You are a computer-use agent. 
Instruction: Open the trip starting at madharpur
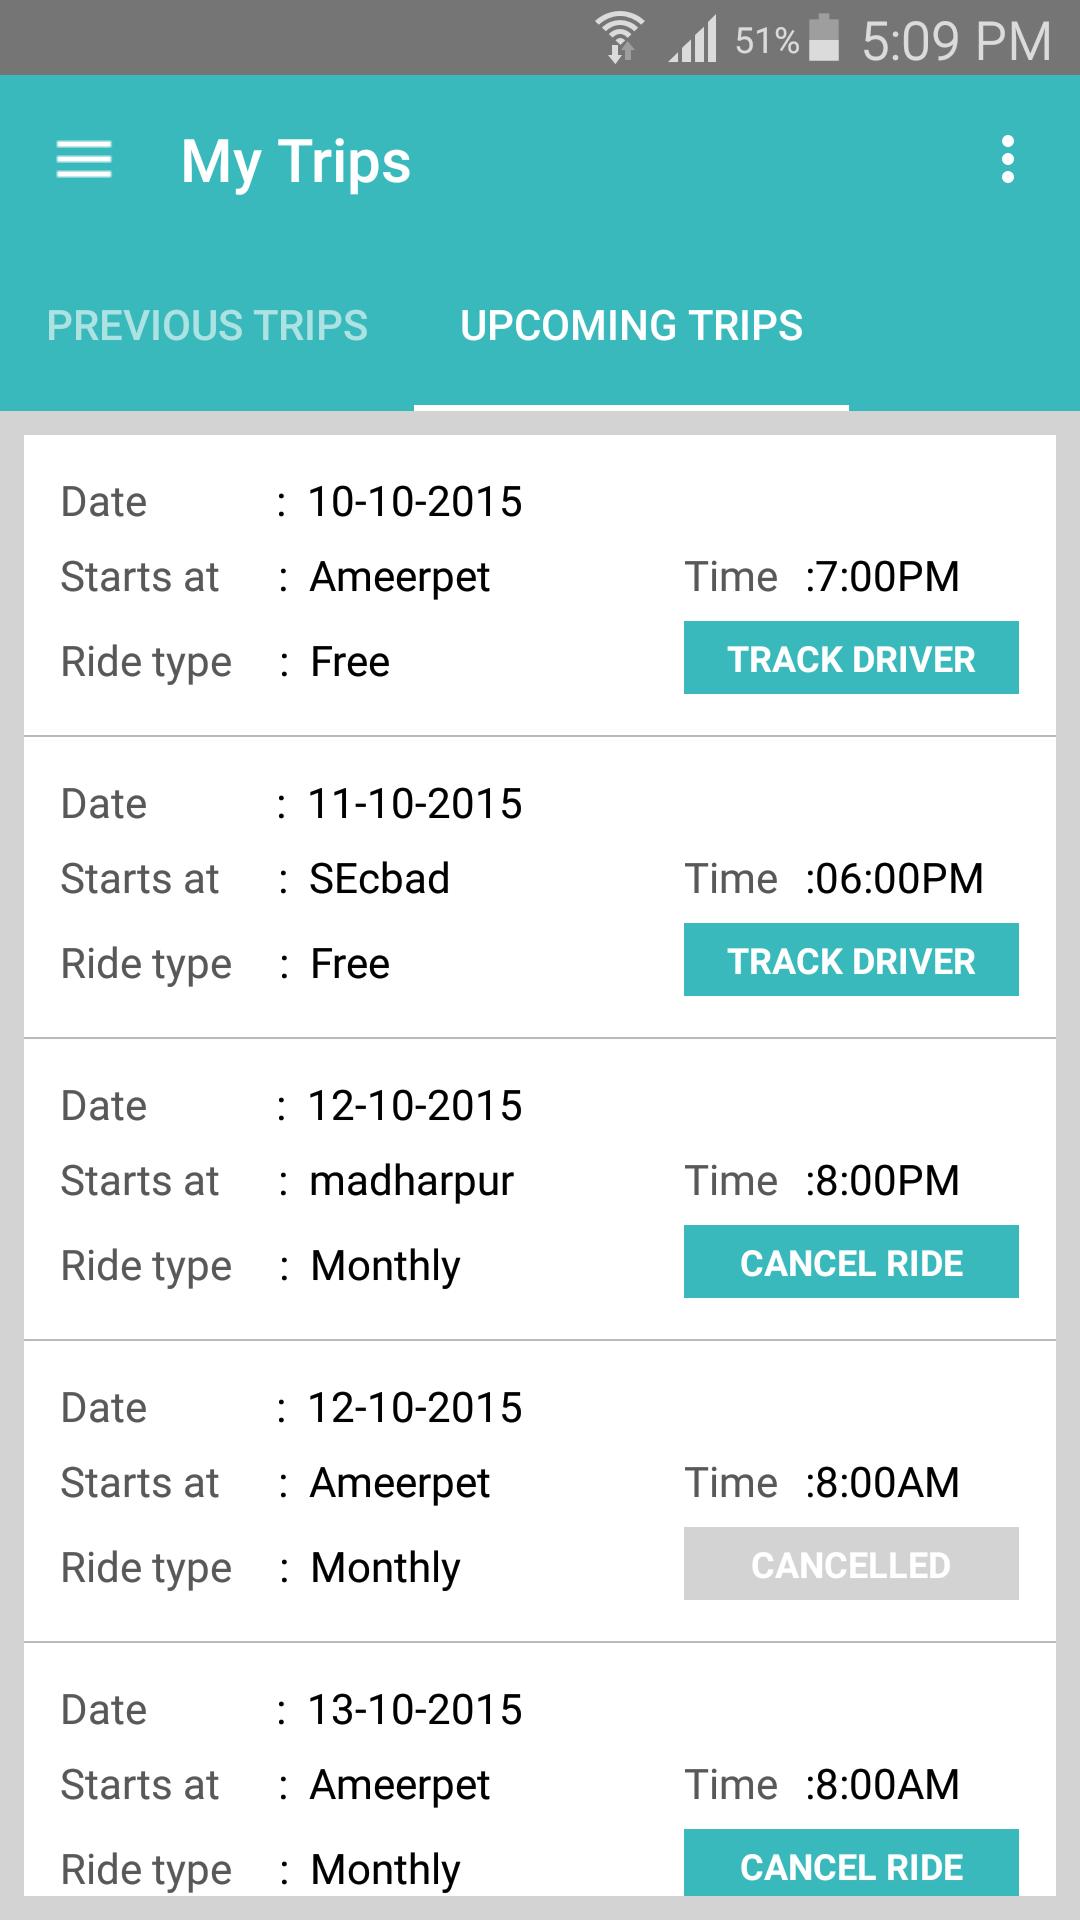click(x=411, y=1181)
